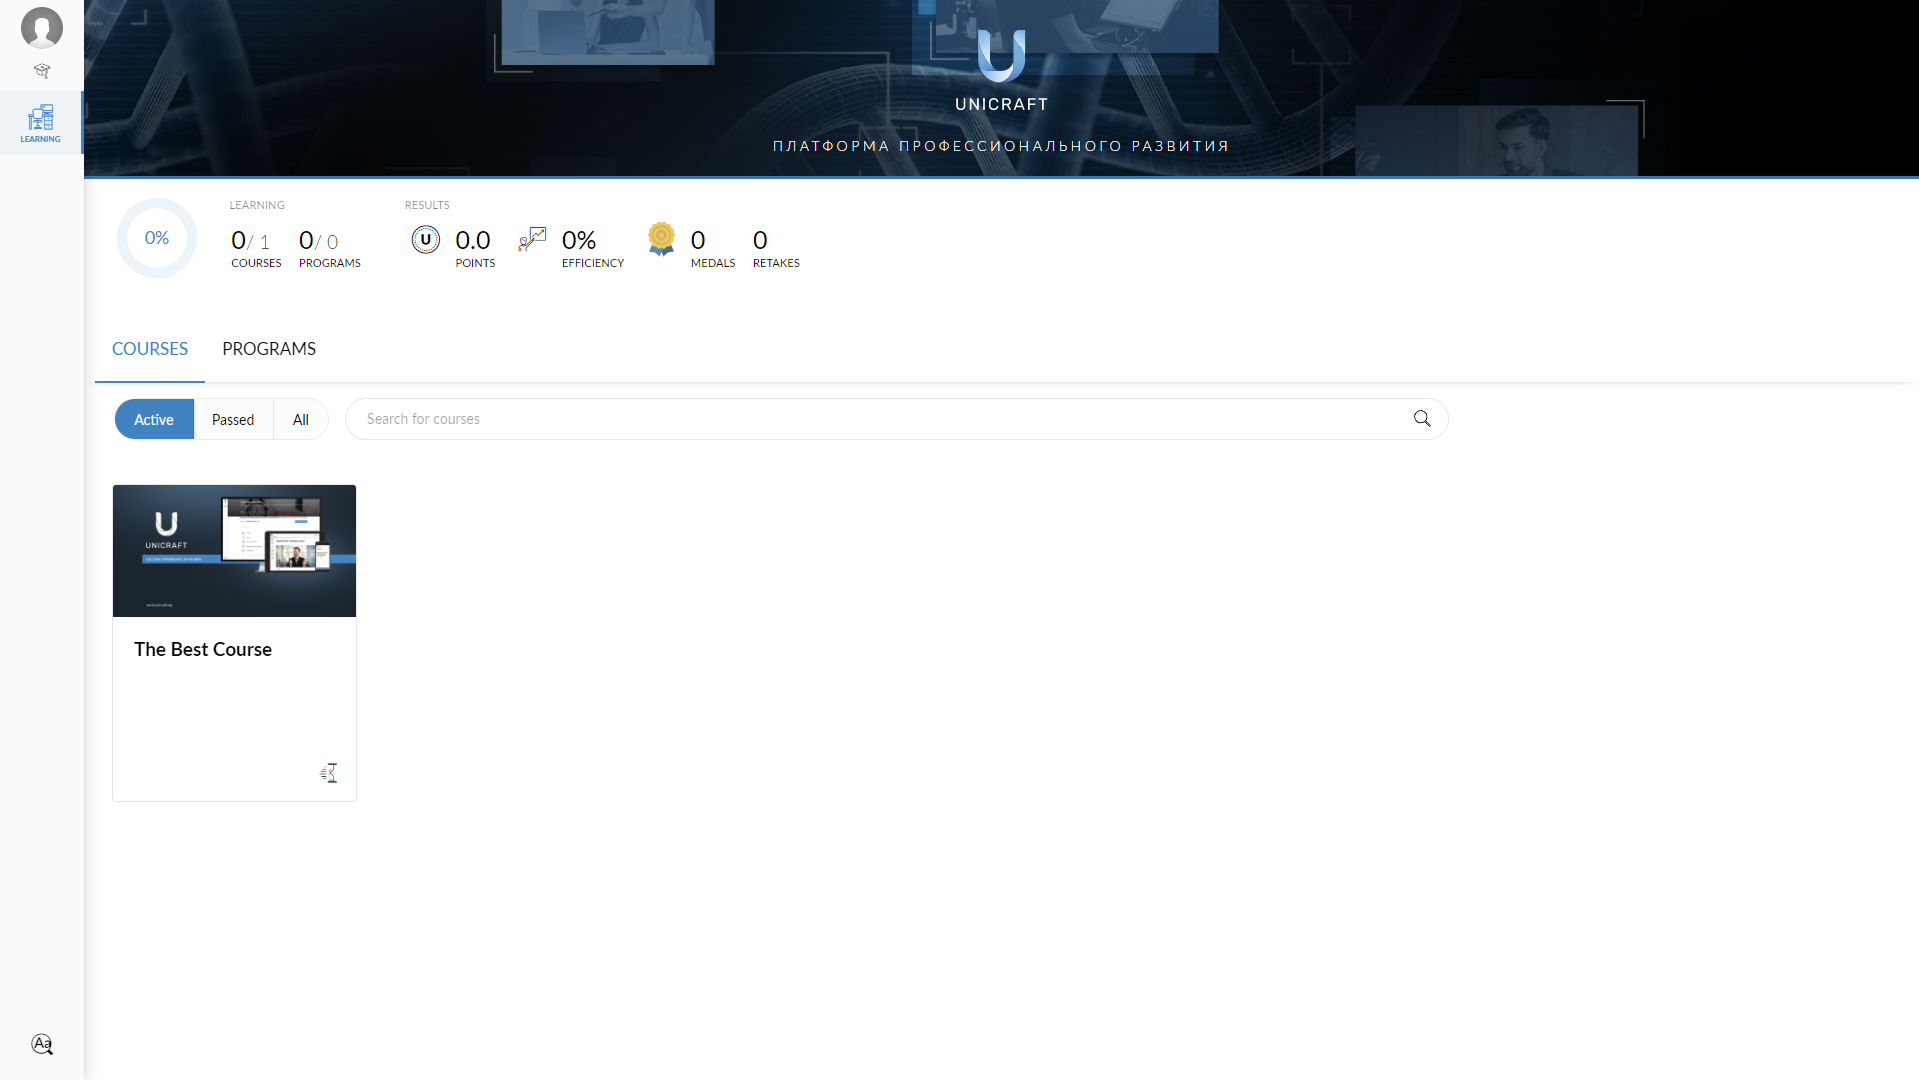Open the user profile avatar
The height and width of the screenshot is (1080, 1919).
click(42, 28)
